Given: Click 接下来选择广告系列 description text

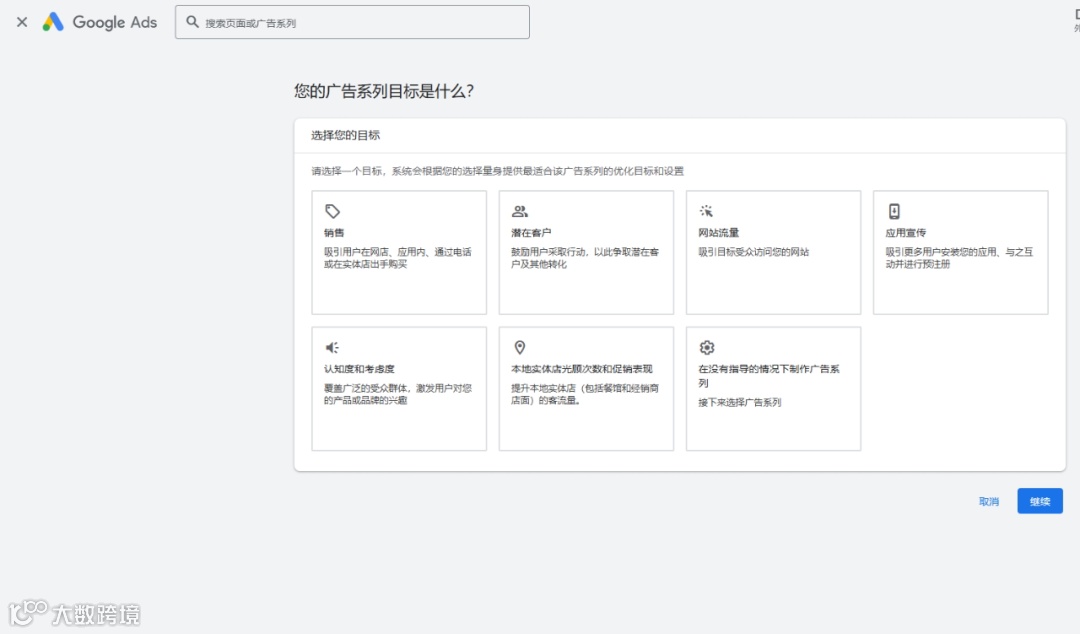Looking at the screenshot, I should click(740, 402).
